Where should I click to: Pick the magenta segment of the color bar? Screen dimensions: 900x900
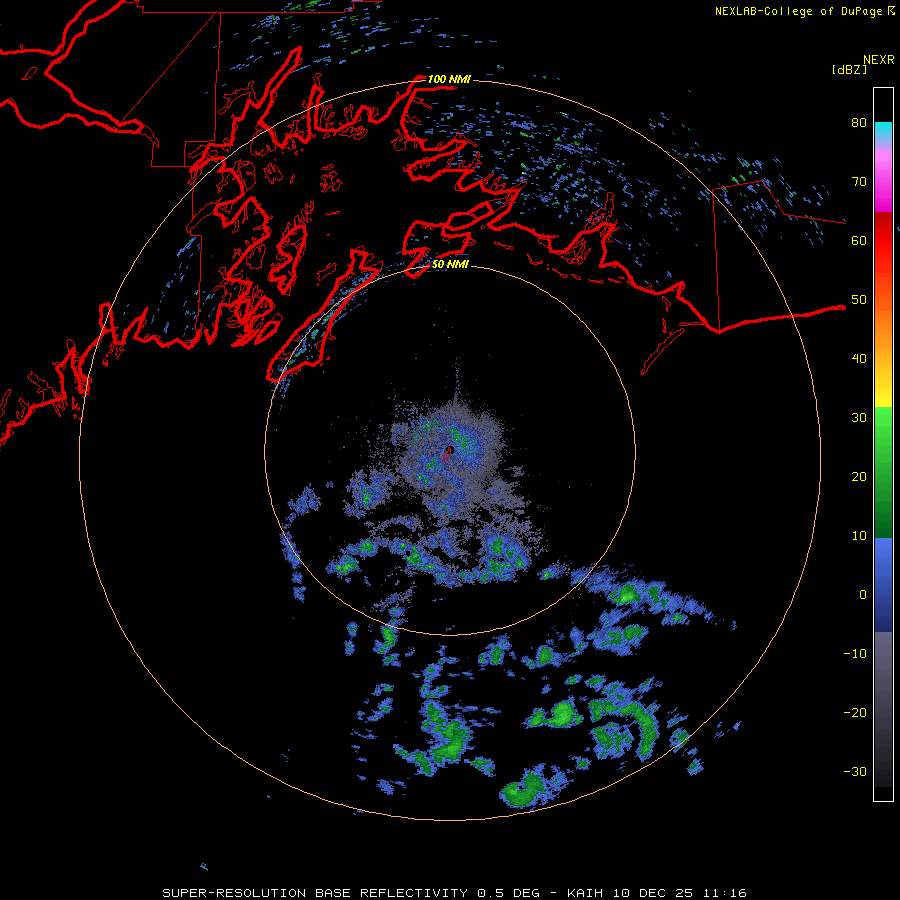883,184
